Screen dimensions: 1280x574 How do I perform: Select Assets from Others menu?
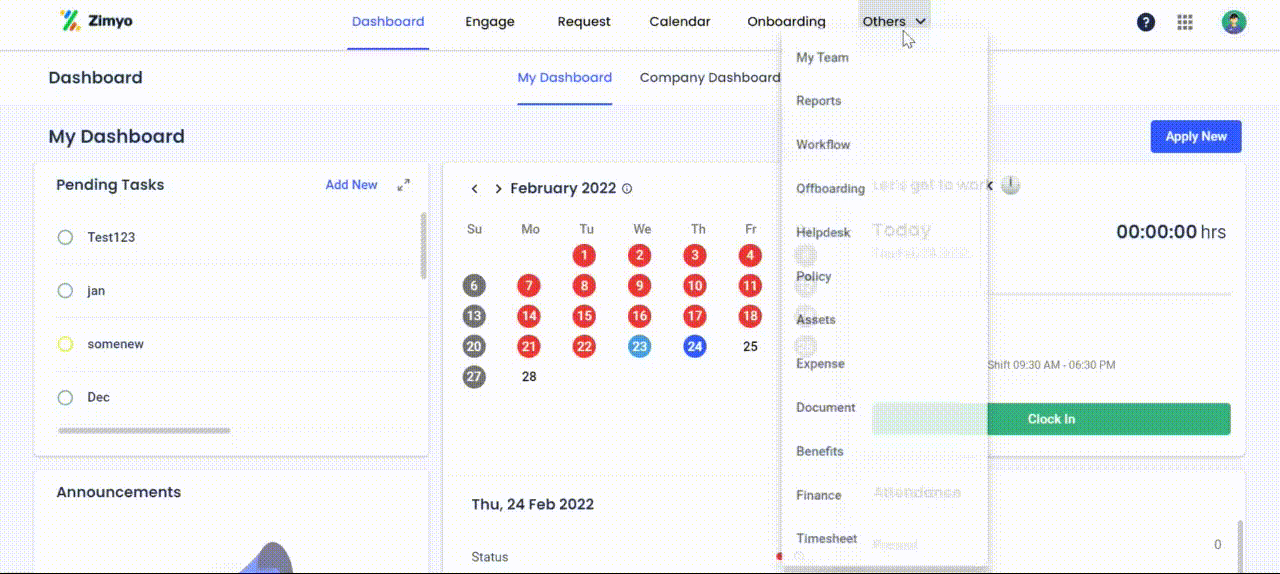tap(816, 320)
